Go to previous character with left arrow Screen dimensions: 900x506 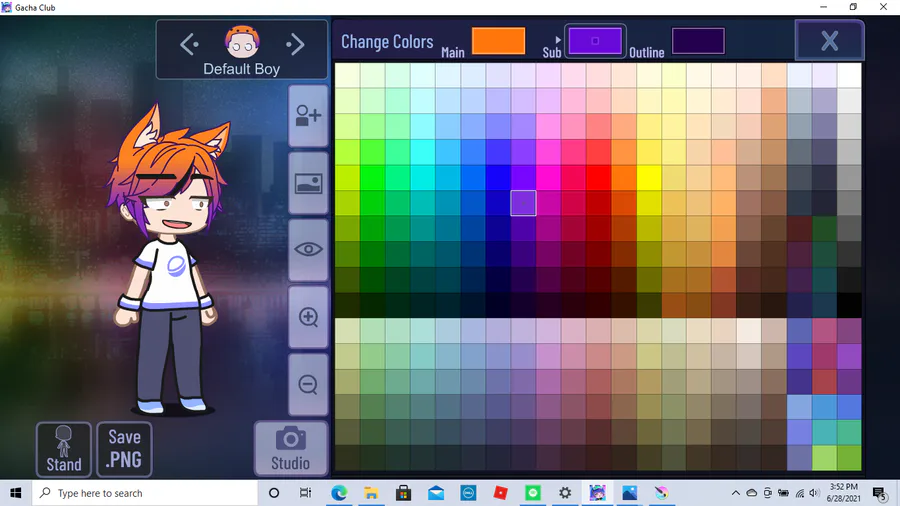[x=189, y=44]
